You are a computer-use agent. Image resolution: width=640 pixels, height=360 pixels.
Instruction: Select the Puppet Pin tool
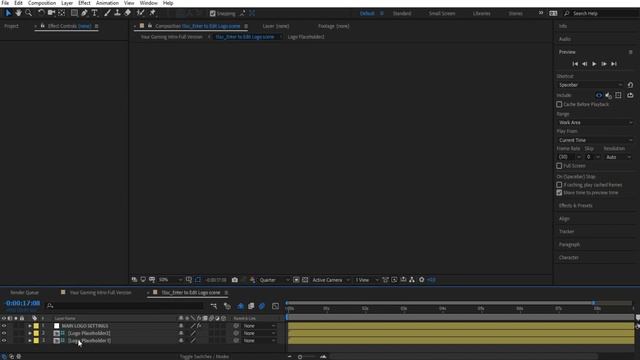point(152,13)
